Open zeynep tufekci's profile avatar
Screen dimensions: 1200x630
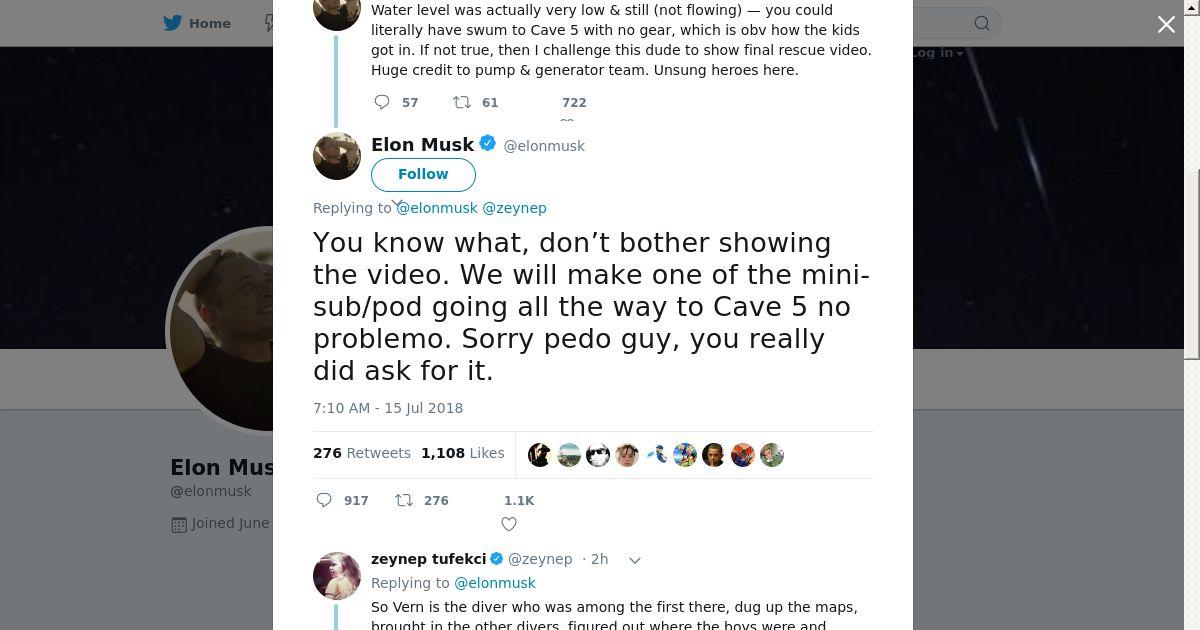(x=337, y=575)
